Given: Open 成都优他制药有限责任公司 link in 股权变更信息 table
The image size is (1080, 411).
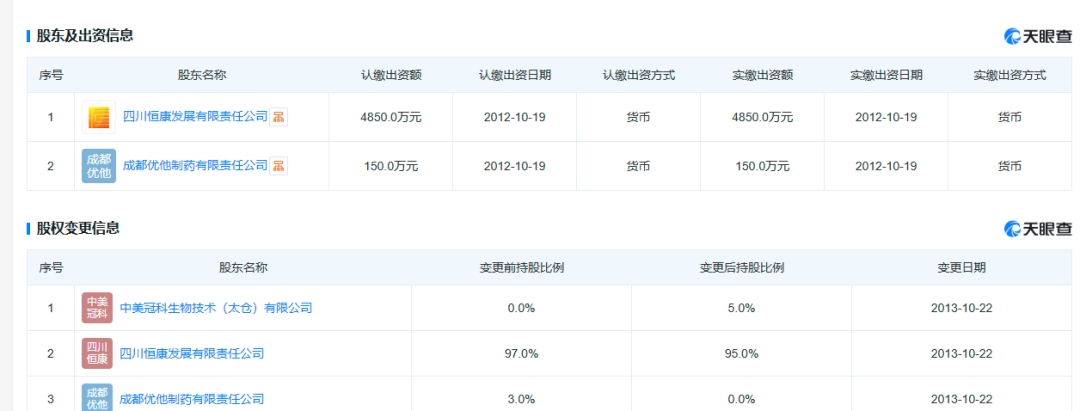Looking at the screenshot, I should 192,399.
